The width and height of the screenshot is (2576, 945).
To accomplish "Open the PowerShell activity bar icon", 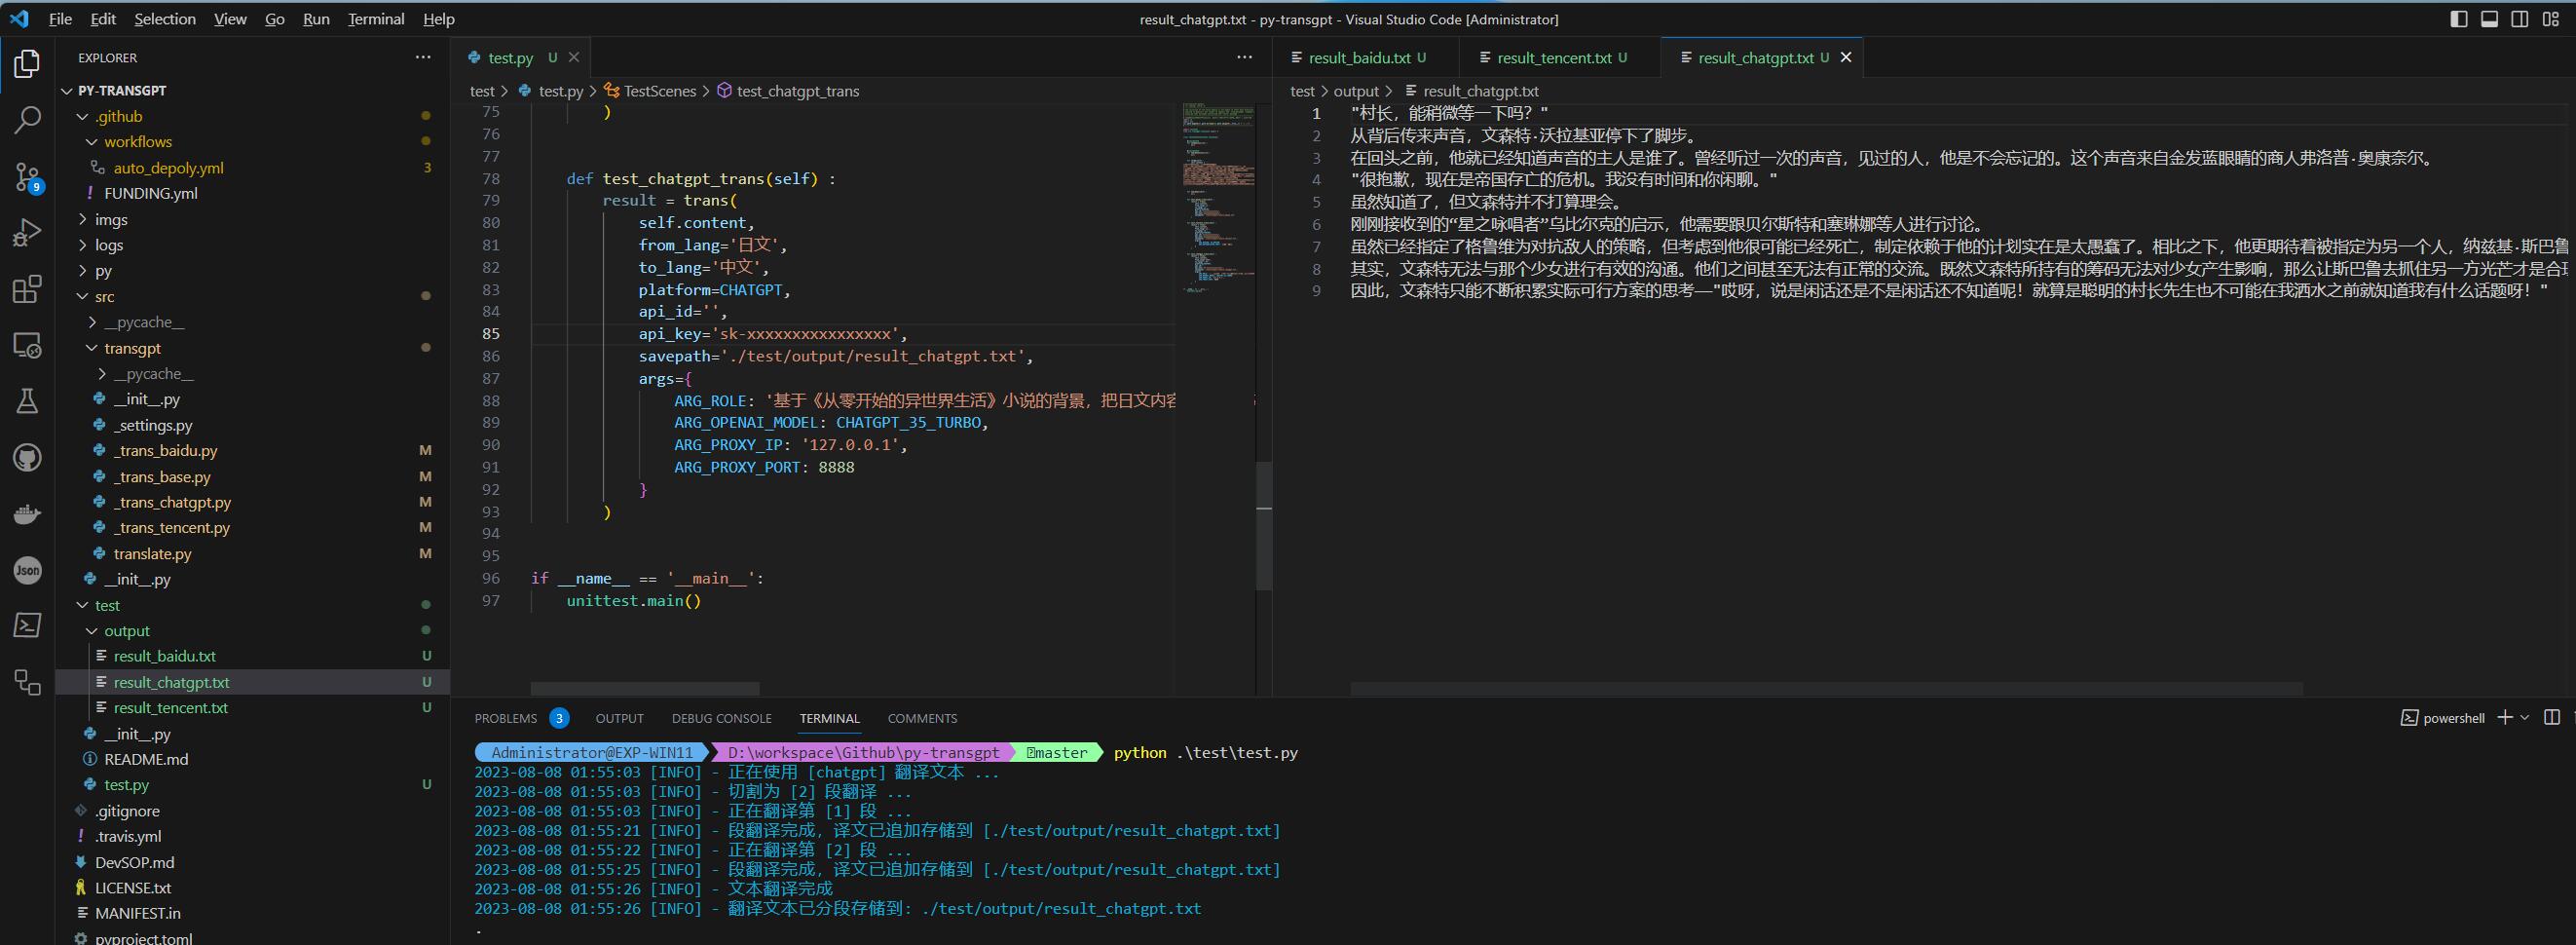I will pyautogui.click(x=27, y=625).
